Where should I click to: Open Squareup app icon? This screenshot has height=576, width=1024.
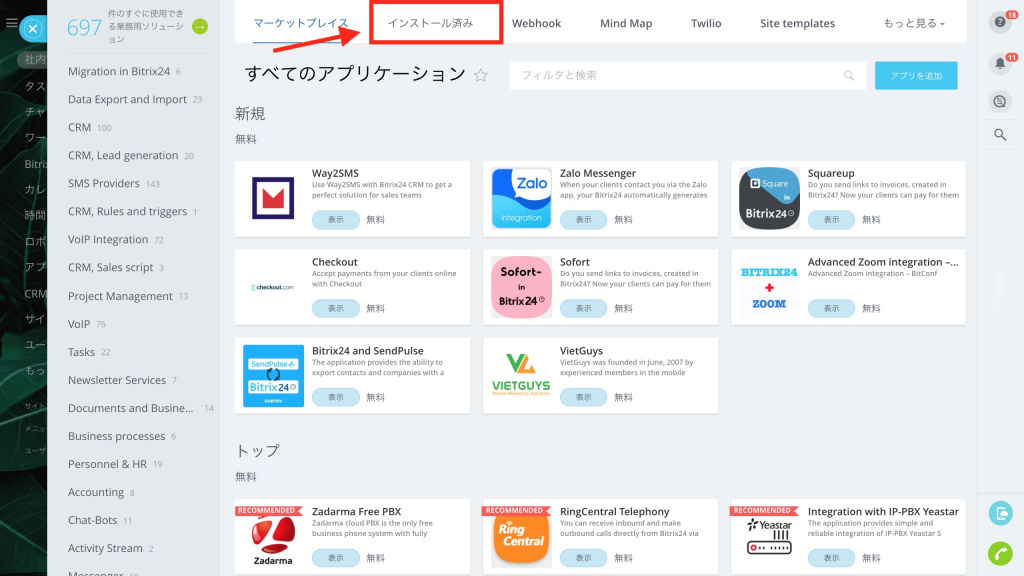tap(769, 198)
